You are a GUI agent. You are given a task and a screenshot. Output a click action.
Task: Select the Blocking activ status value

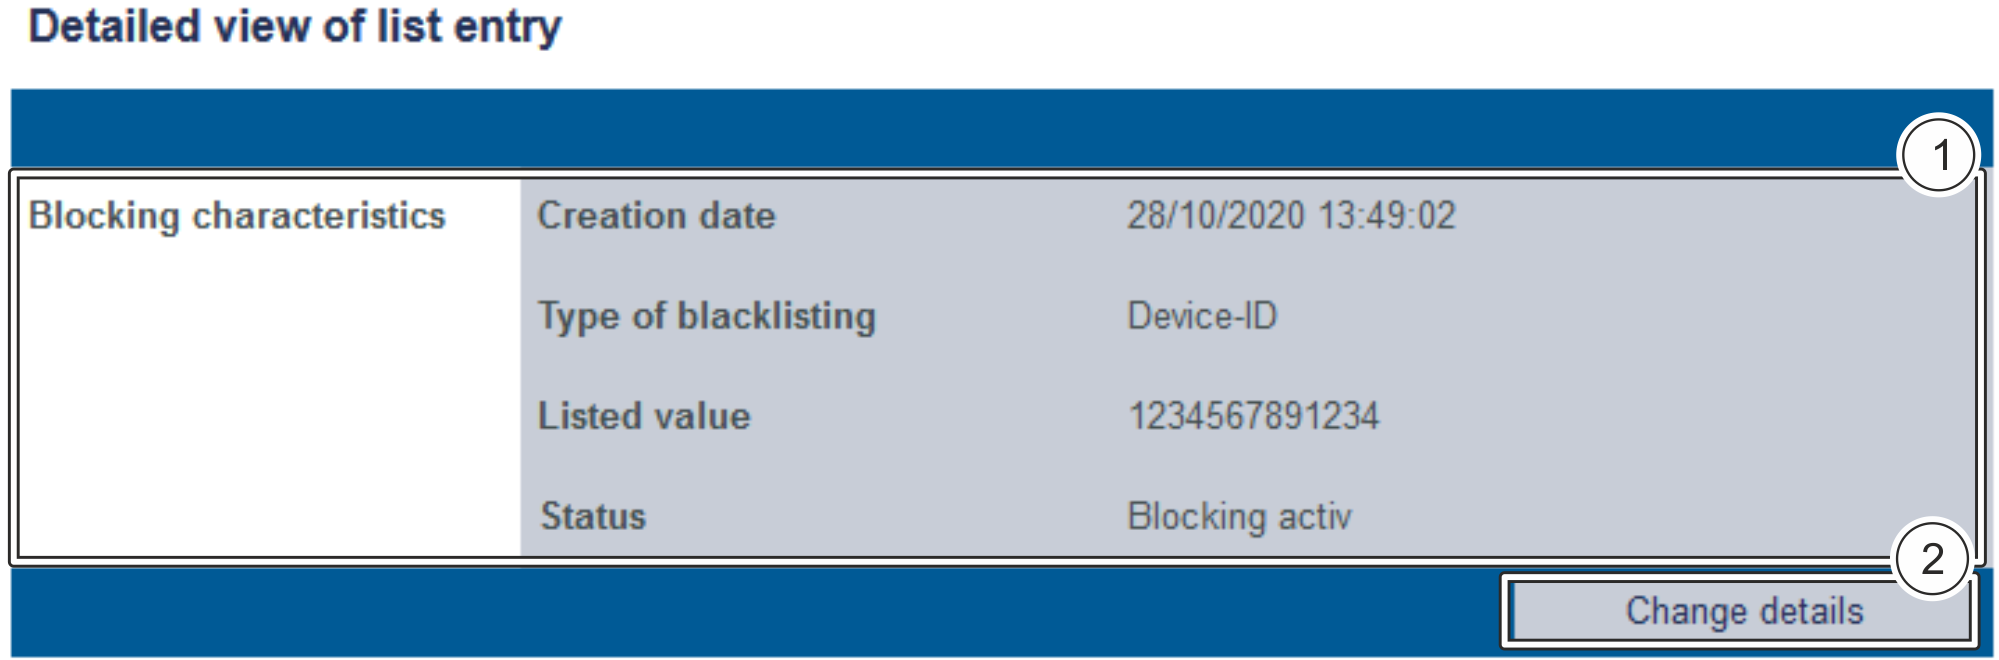[1239, 516]
